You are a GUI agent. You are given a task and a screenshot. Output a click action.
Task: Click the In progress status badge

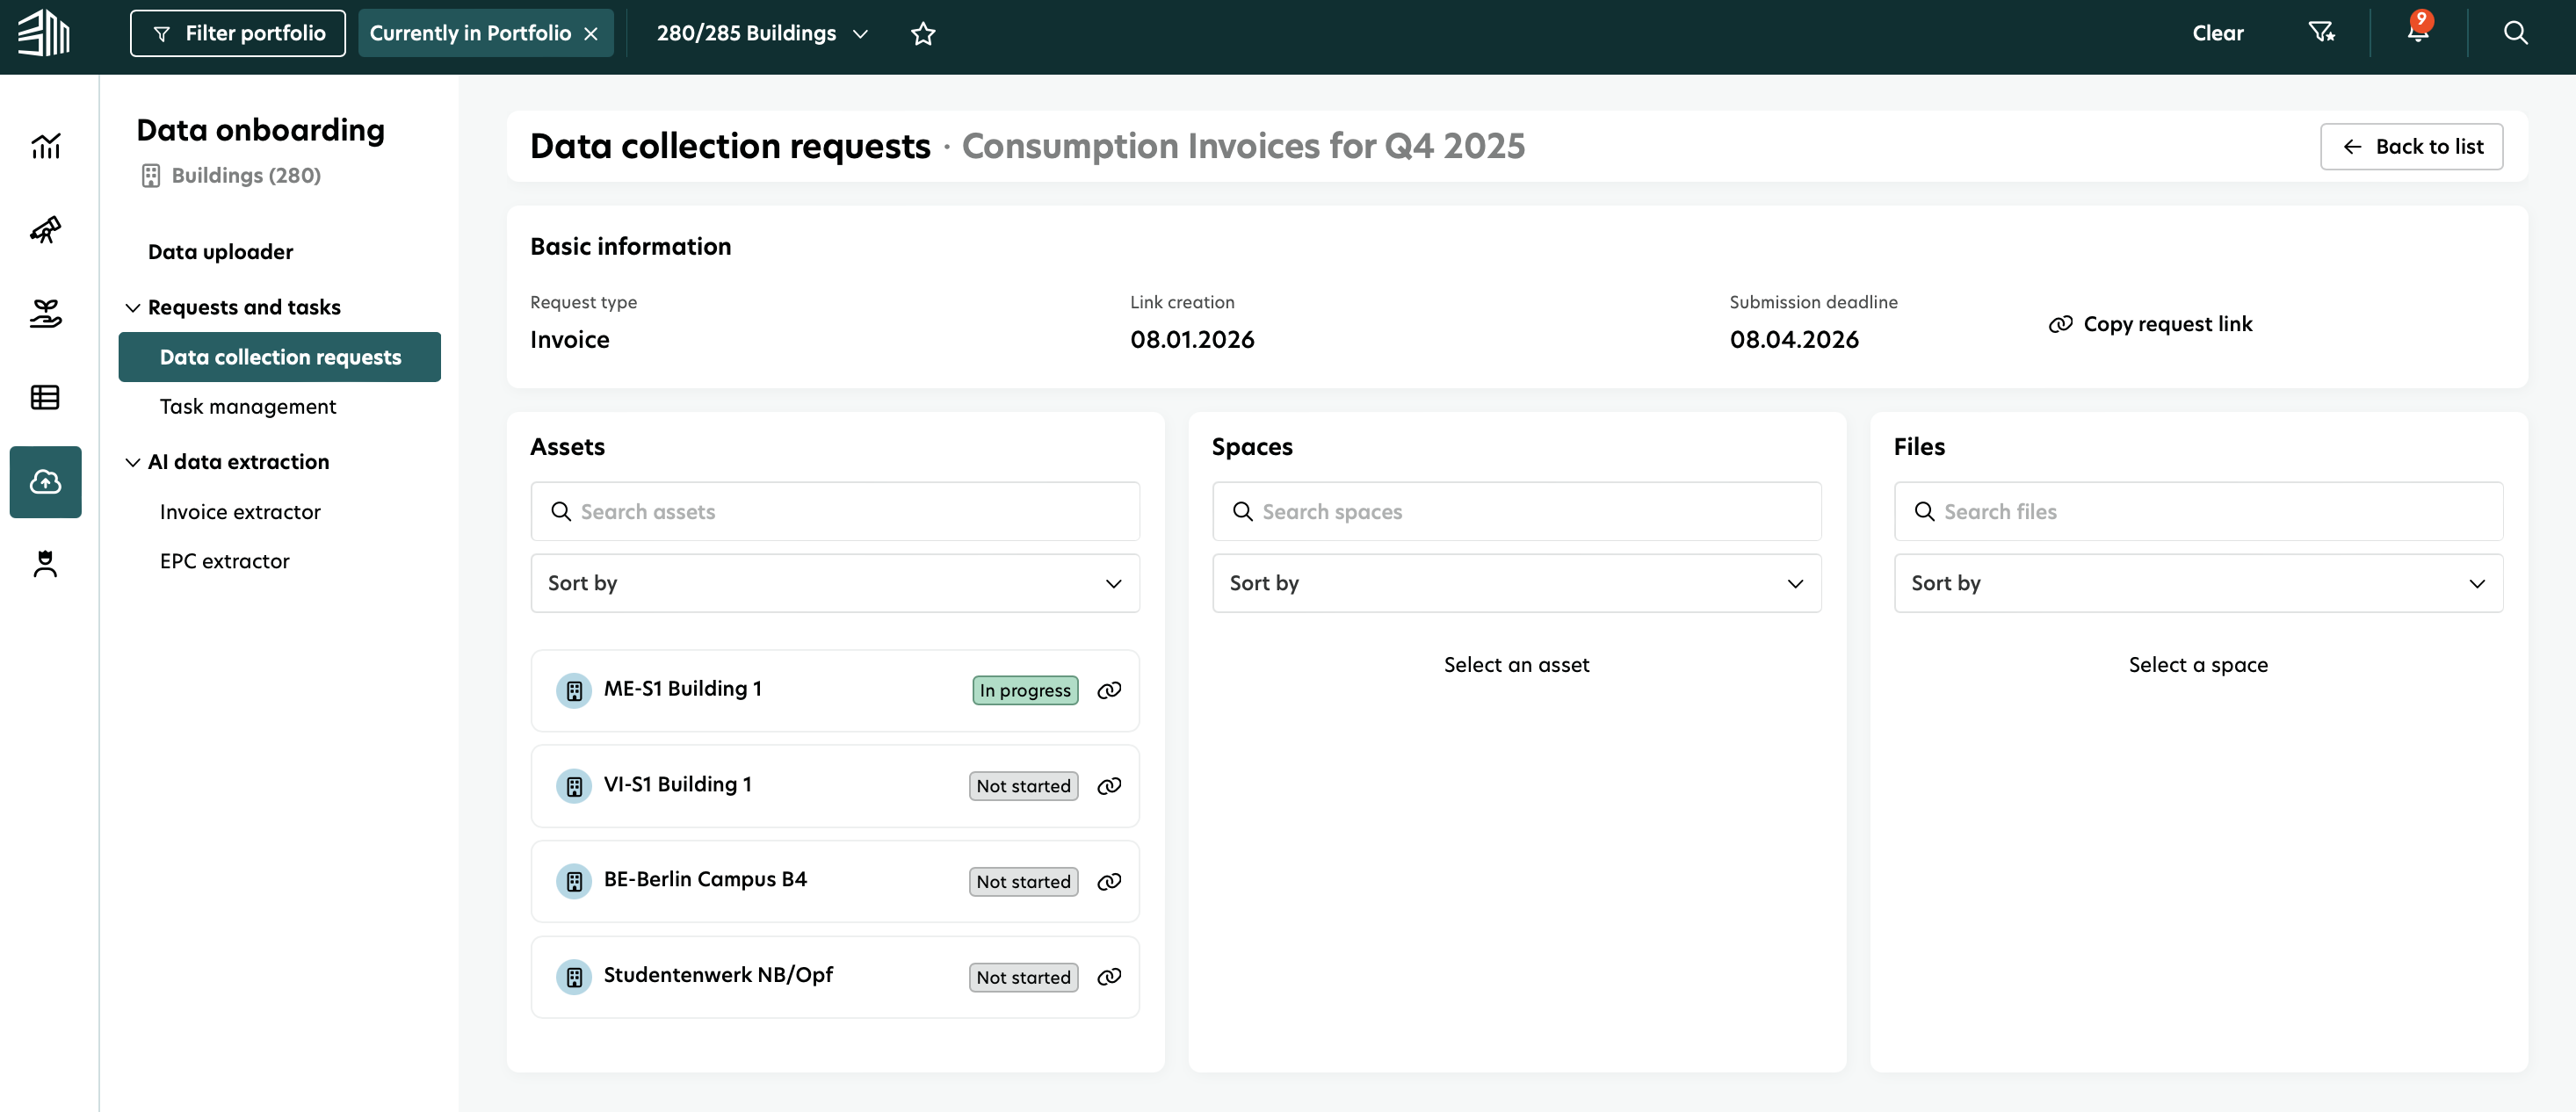[x=1025, y=690]
